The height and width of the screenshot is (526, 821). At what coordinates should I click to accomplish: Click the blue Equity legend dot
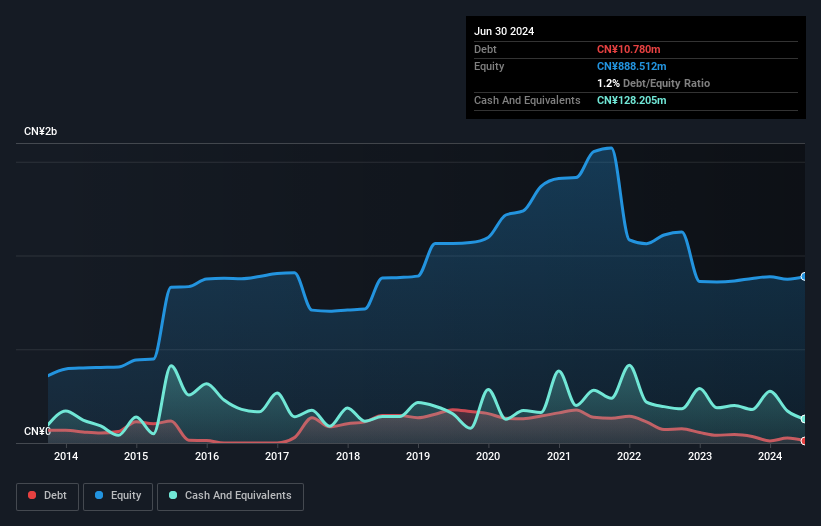pos(99,495)
